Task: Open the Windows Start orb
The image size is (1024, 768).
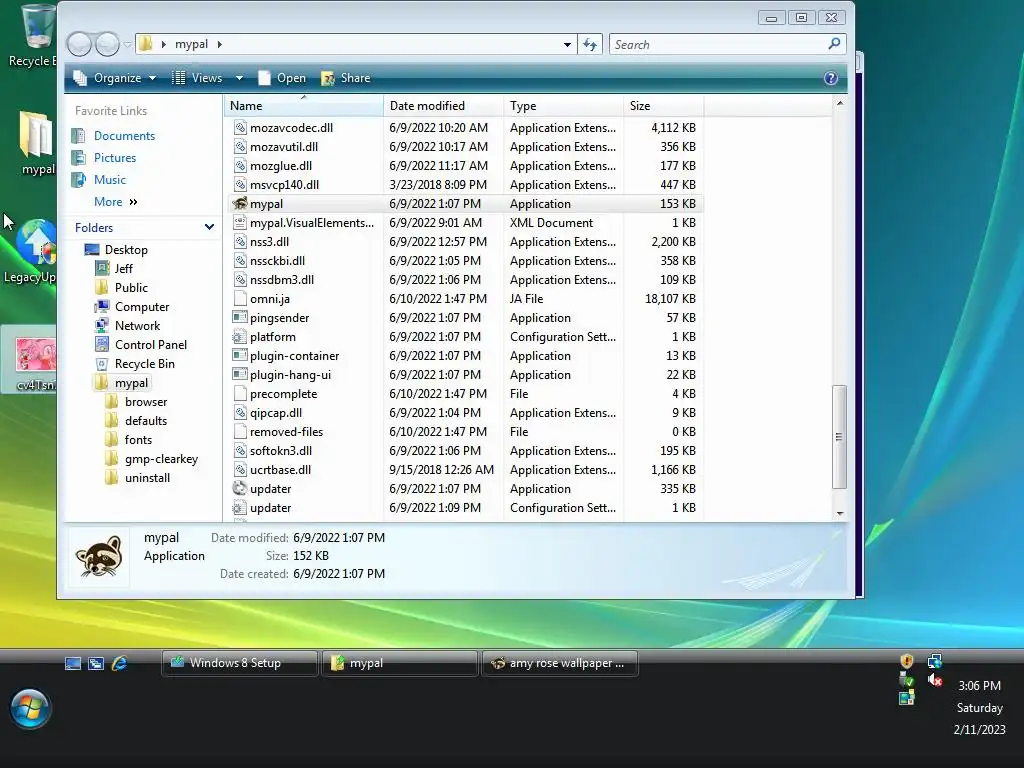Action: point(30,709)
